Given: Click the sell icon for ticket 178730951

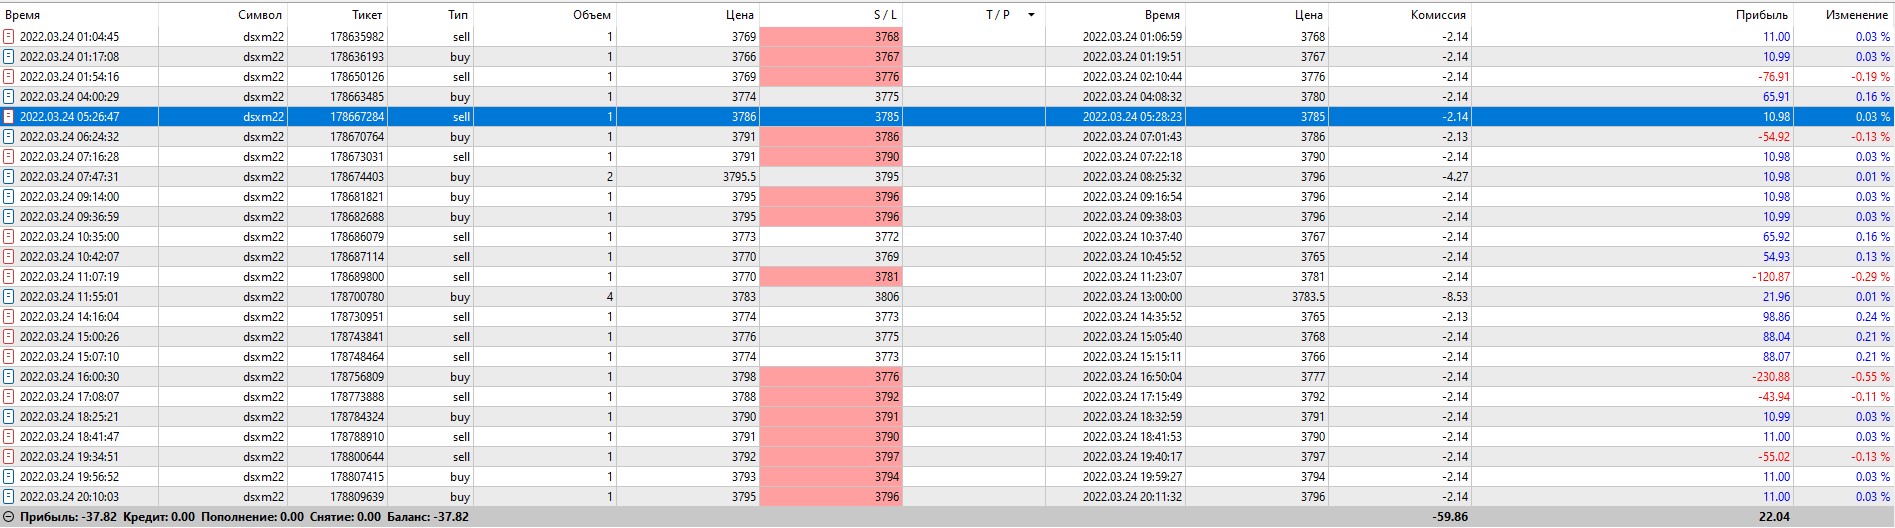Looking at the screenshot, I should (x=9, y=317).
